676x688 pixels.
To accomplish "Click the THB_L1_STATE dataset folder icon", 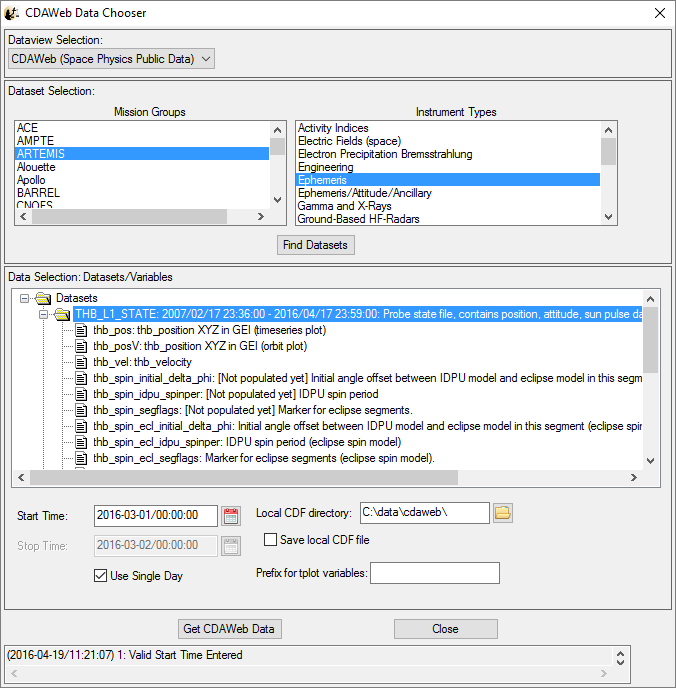I will tap(62, 314).
